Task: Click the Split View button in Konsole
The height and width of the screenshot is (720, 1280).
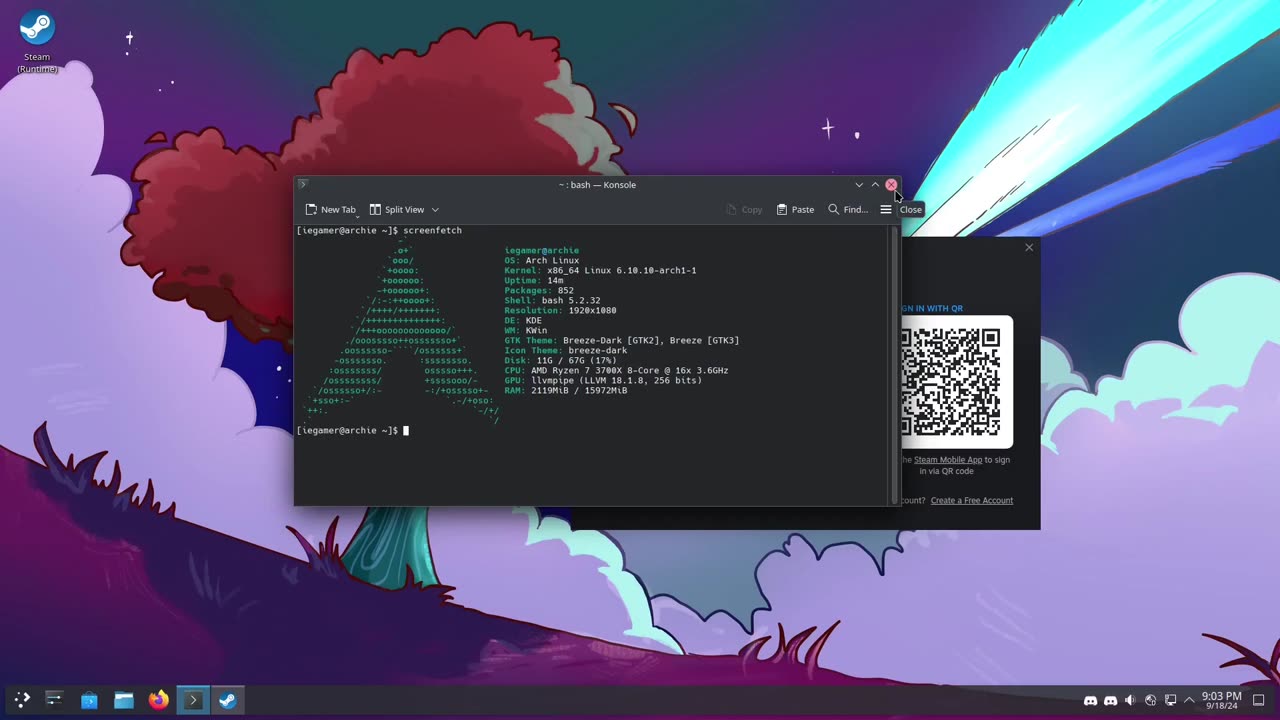Action: click(x=397, y=210)
